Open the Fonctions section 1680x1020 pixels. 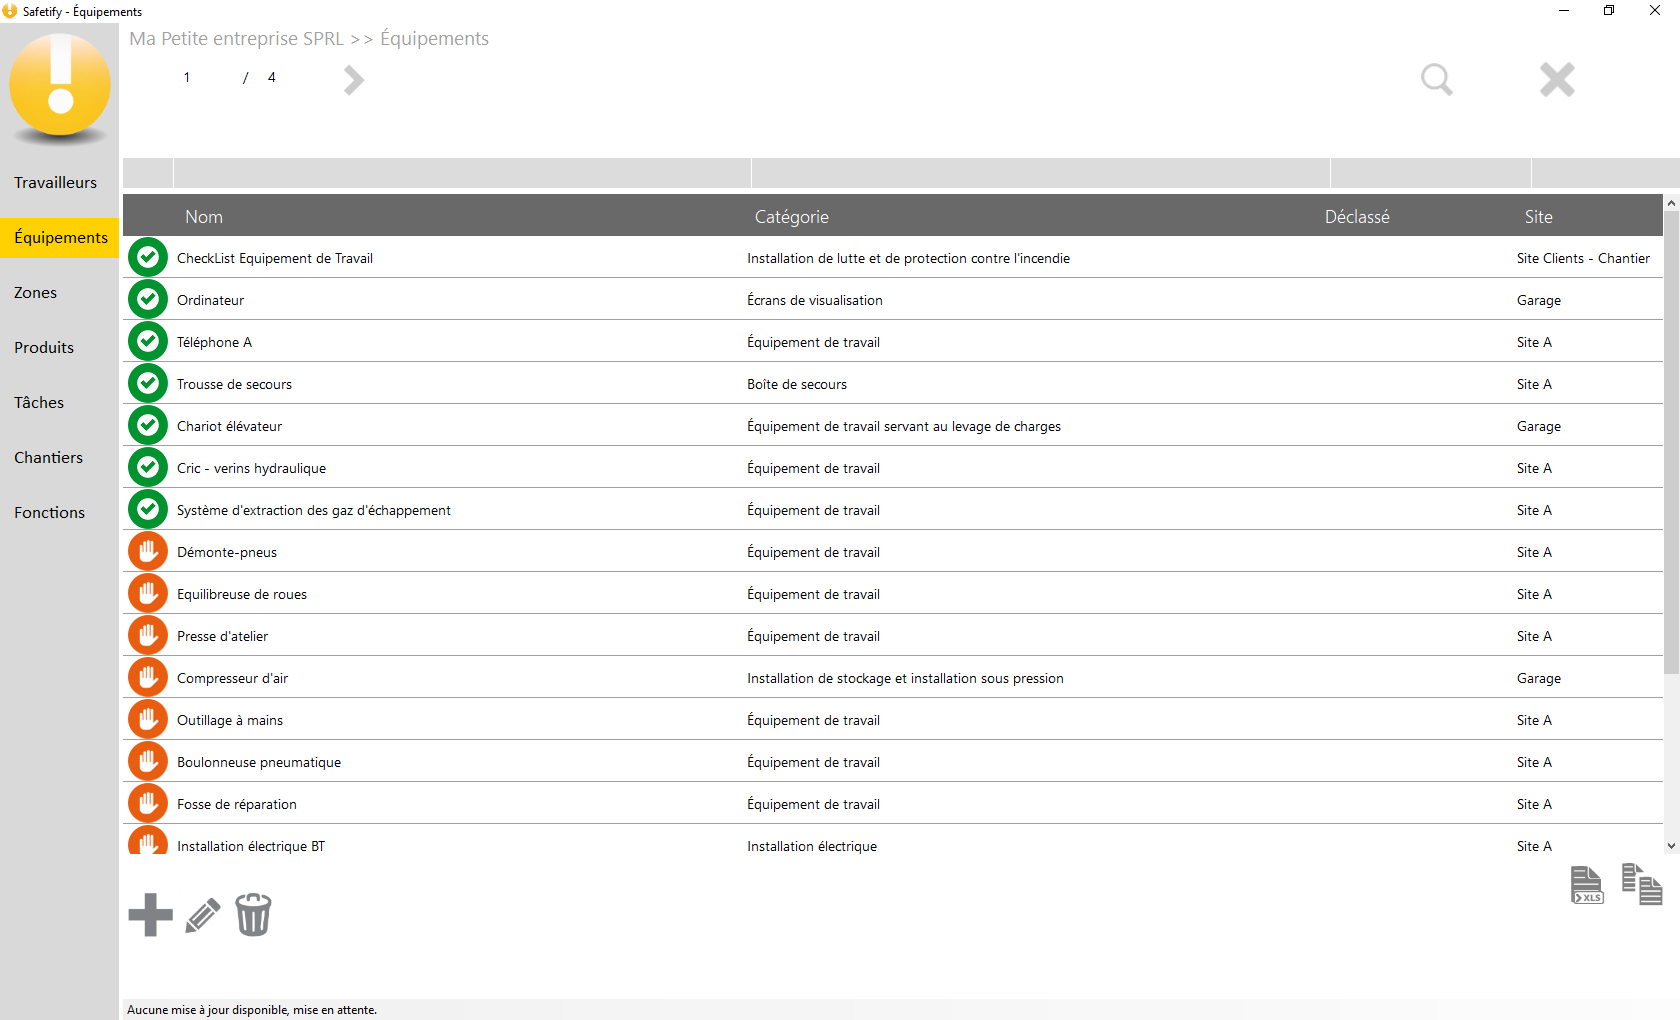click(x=59, y=513)
